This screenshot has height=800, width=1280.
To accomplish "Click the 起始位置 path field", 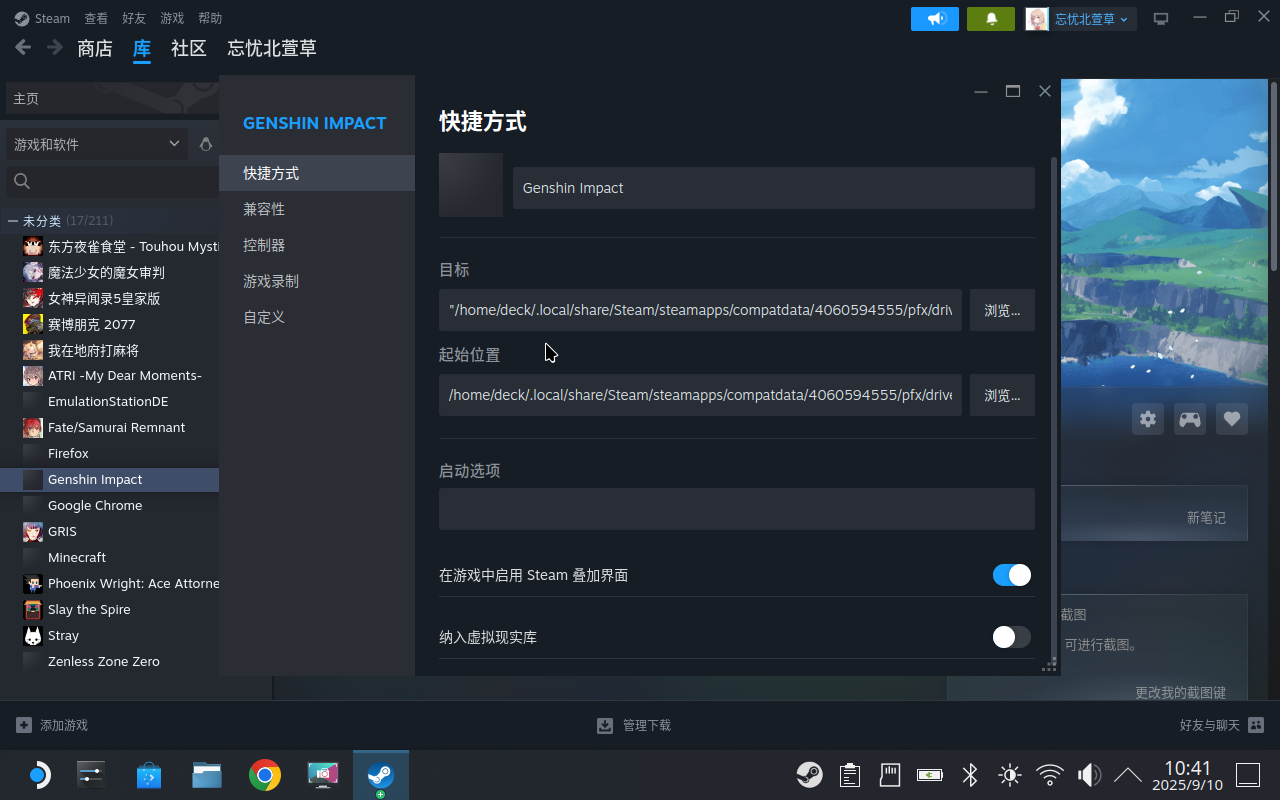I will pyautogui.click(x=700, y=395).
